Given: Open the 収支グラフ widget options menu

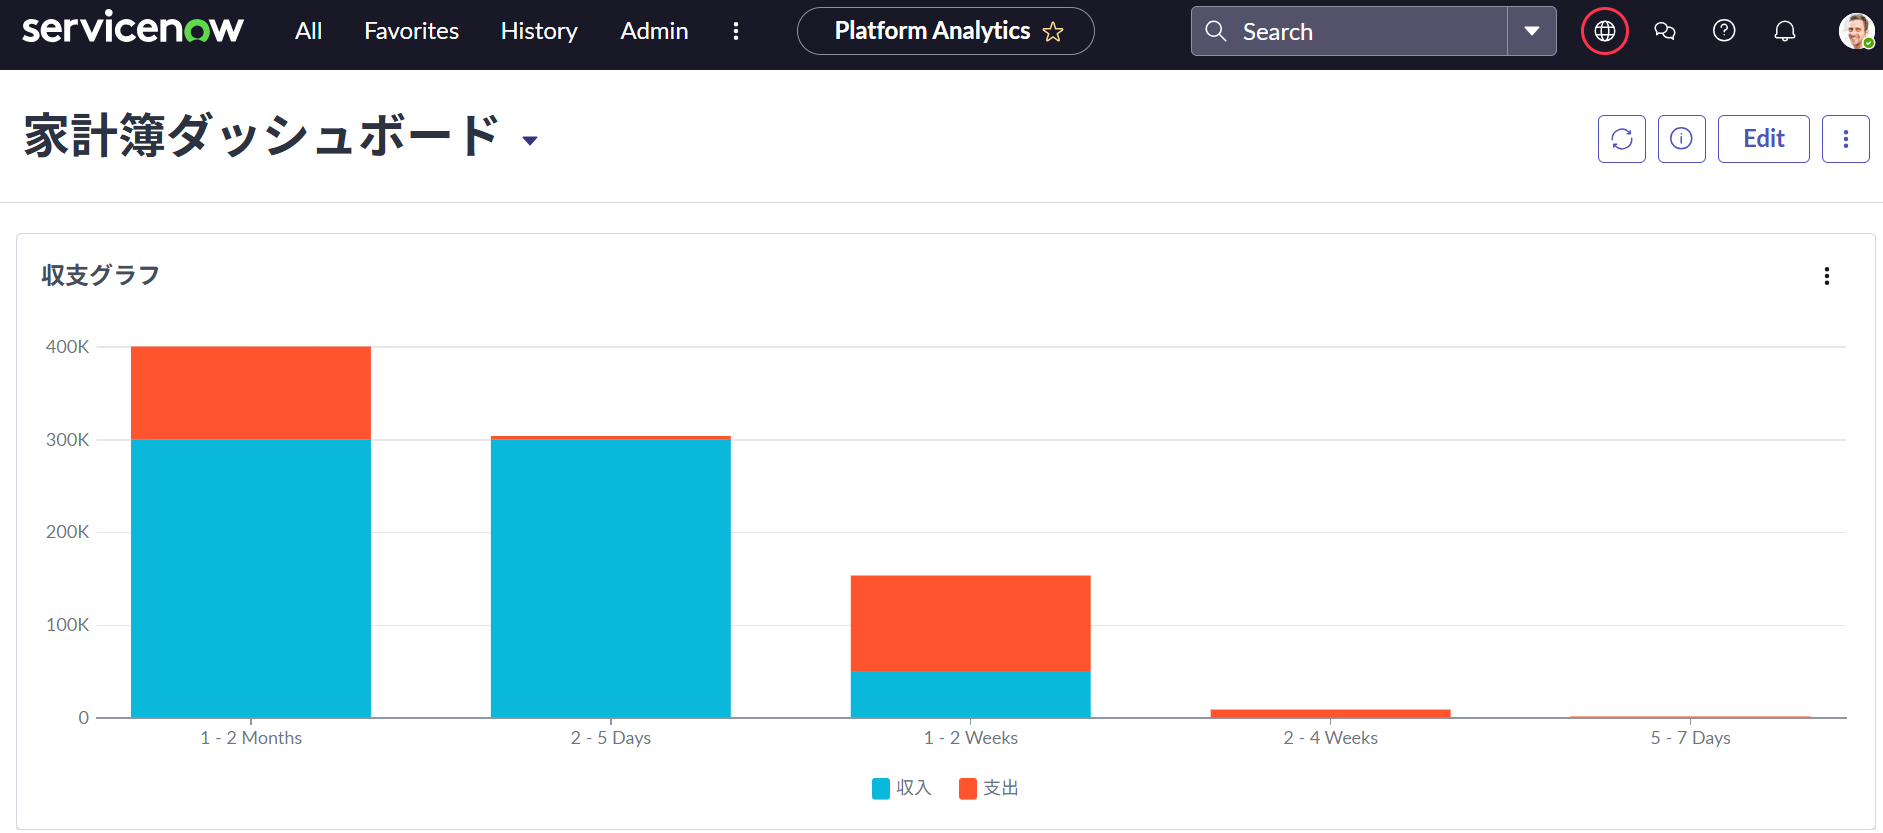Looking at the screenshot, I should (x=1827, y=276).
